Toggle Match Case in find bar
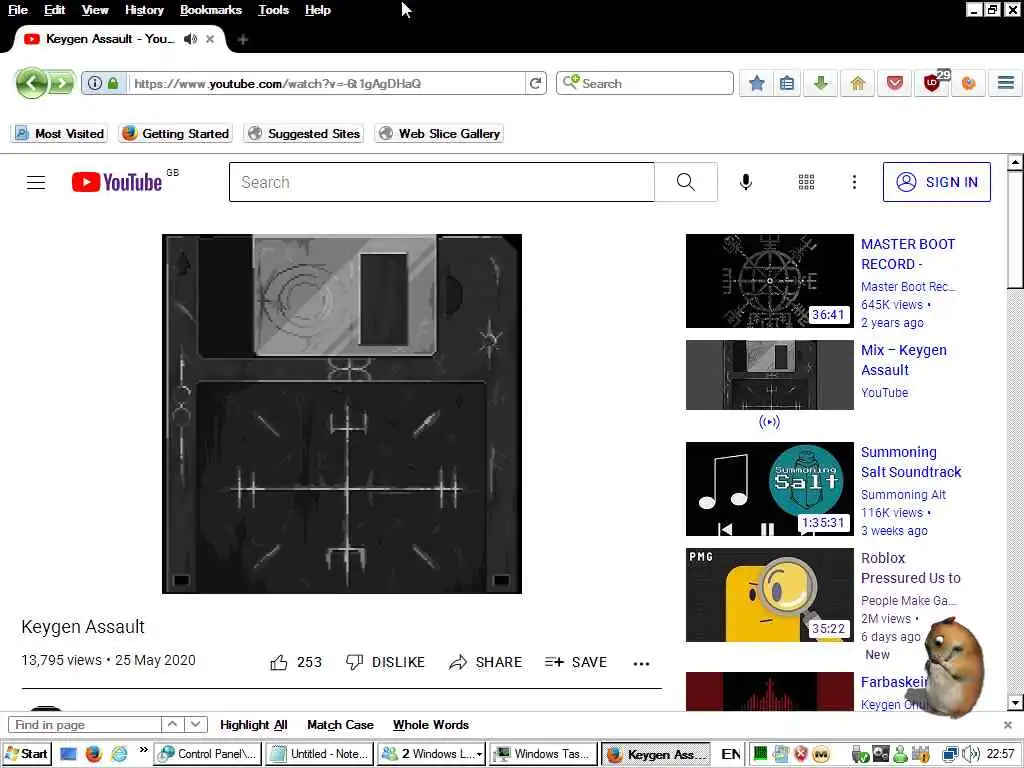Viewport: 1024px width, 768px height. pyautogui.click(x=340, y=725)
